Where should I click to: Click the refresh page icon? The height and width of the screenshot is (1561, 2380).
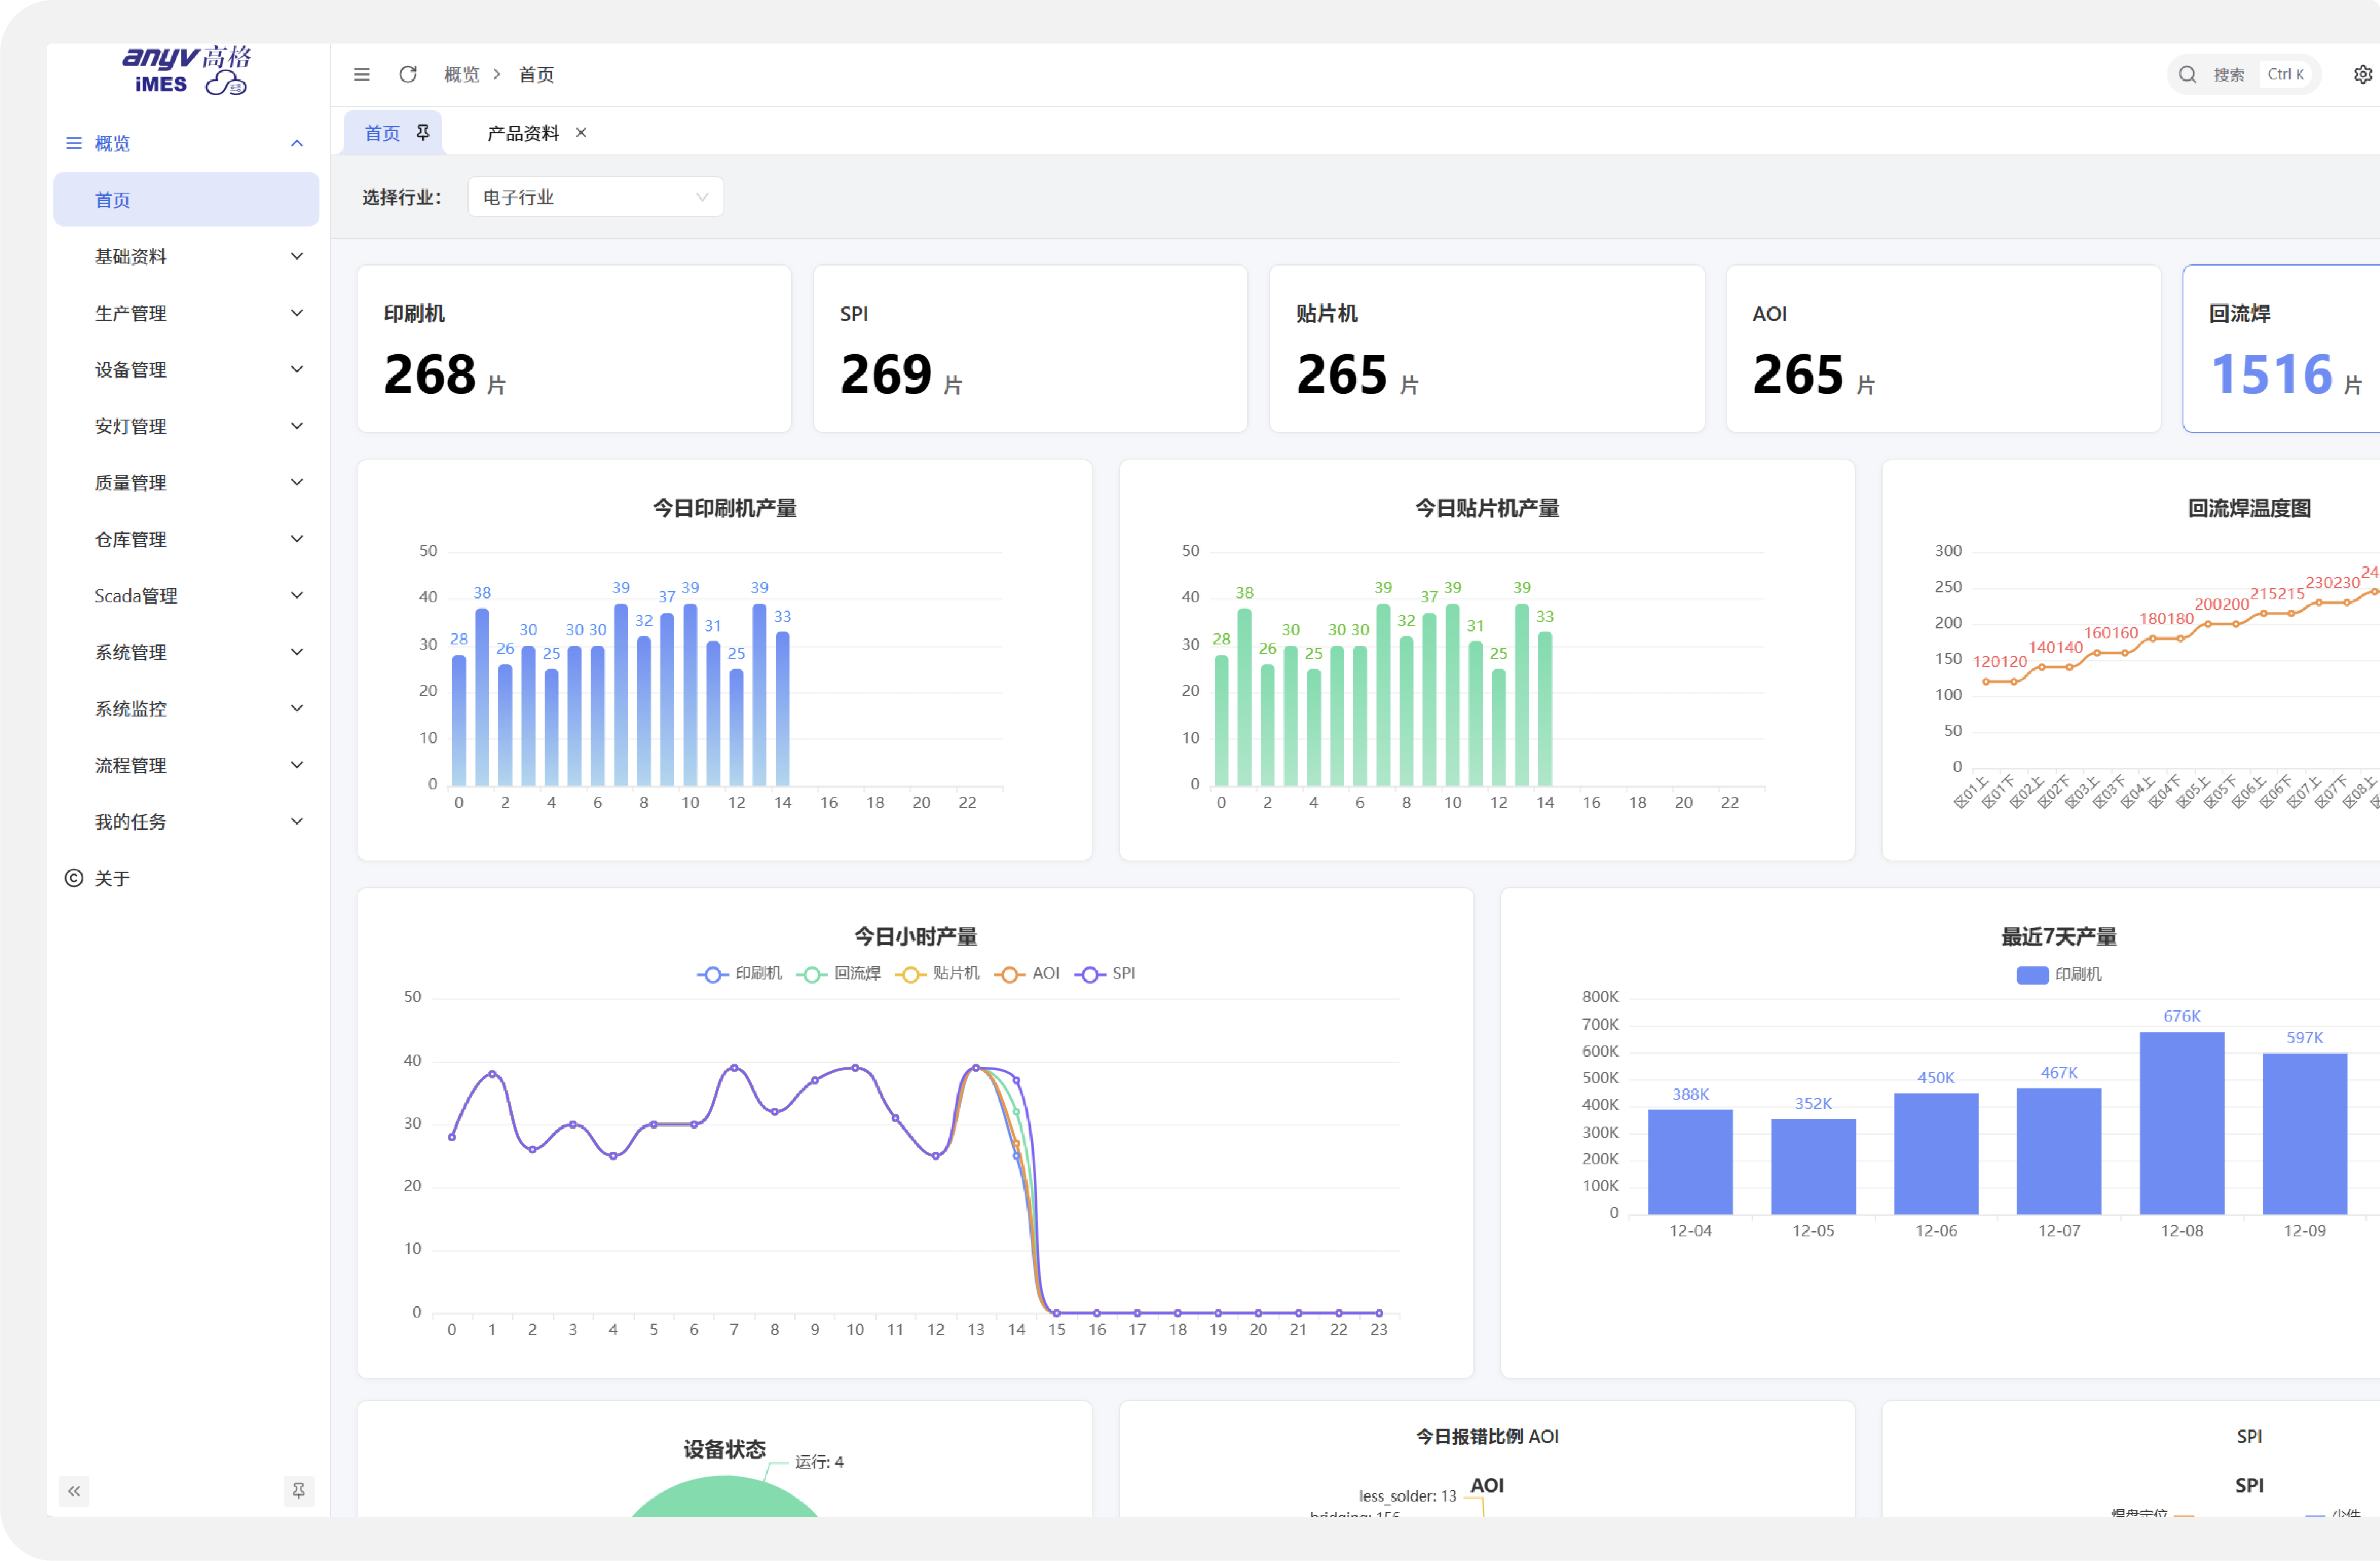[408, 75]
